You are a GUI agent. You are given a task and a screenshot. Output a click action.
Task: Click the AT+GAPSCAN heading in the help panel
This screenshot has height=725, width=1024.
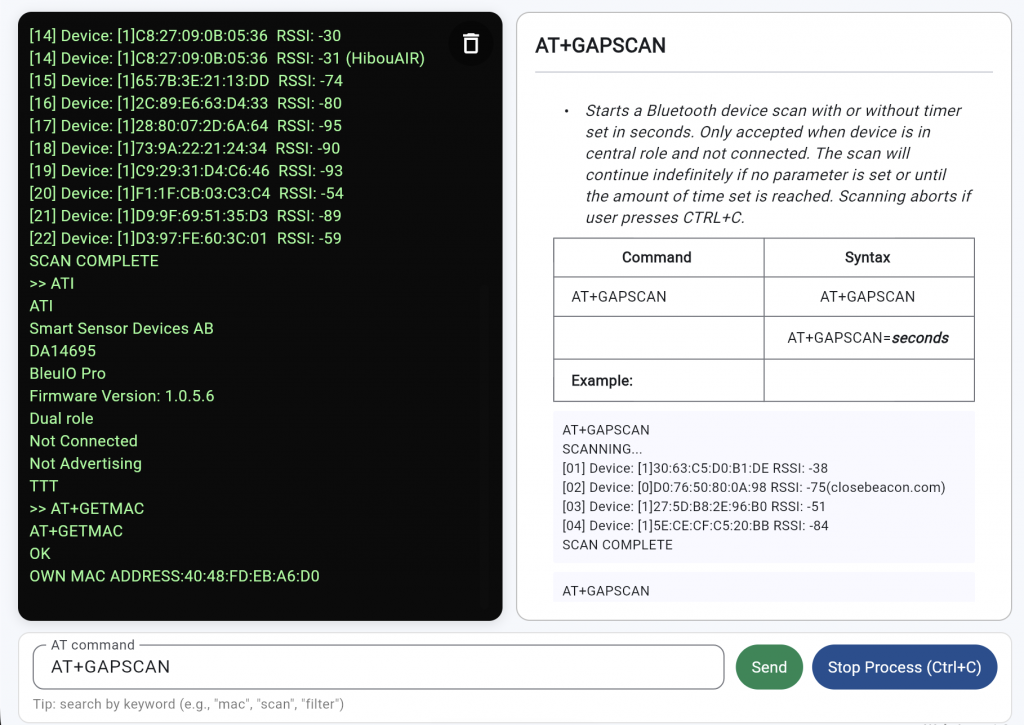[x=600, y=46]
